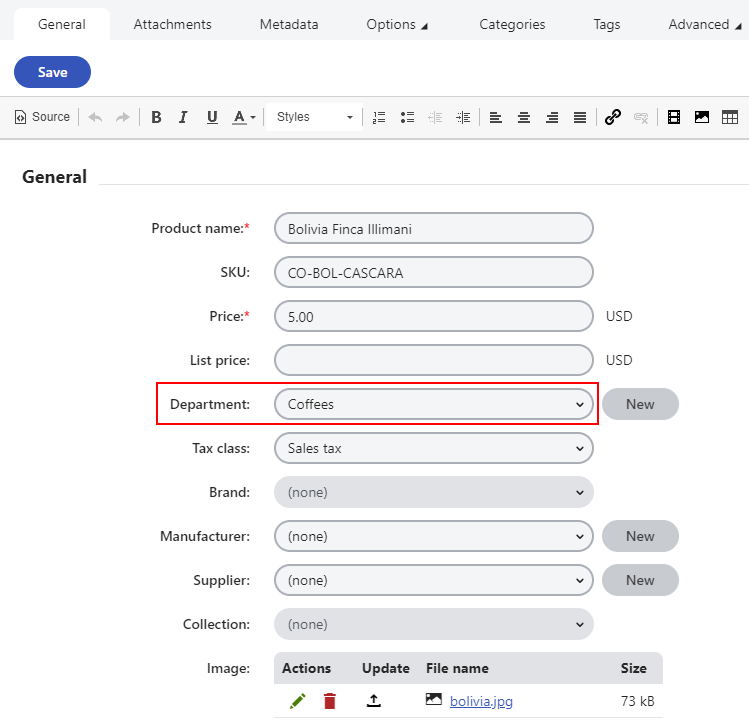Insert a table into the editor
749x723 pixels.
[x=730, y=117]
